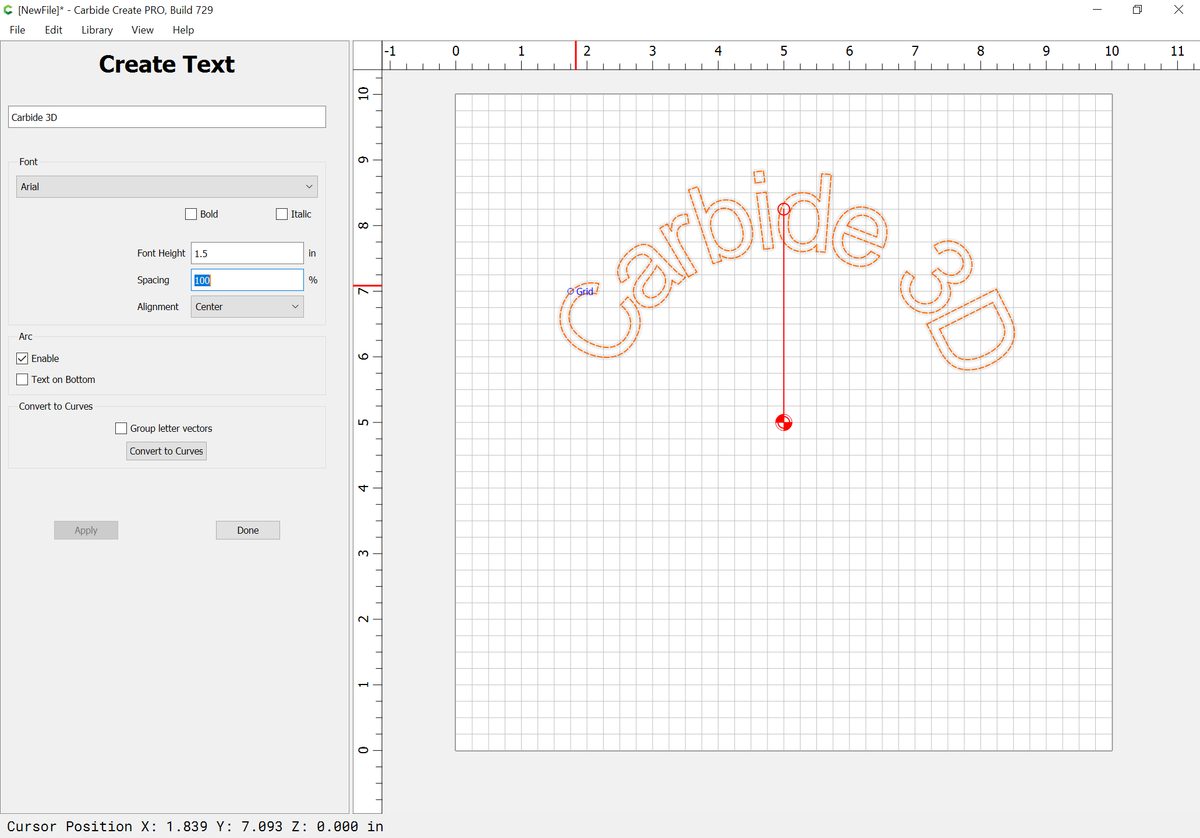Click the Spacing percentage field
The width and height of the screenshot is (1200, 838).
(246, 280)
